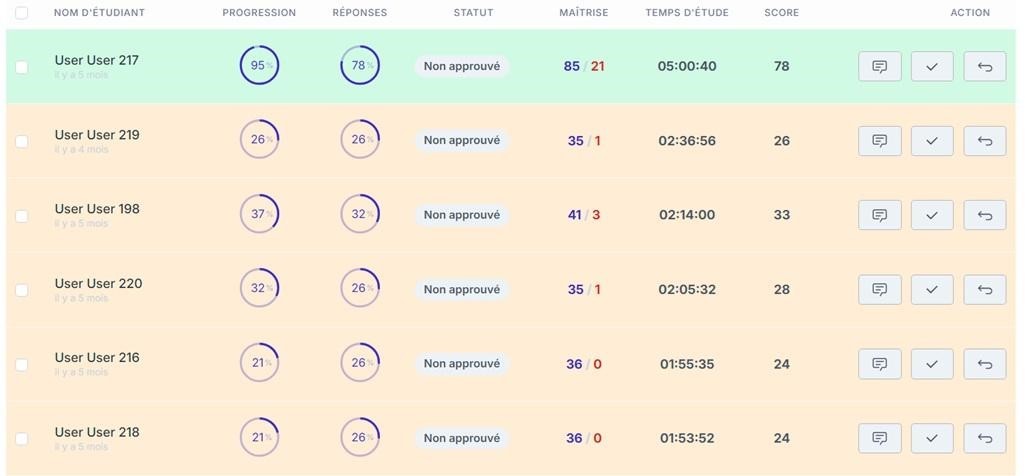Click Non approuvé status of User User 198
Viewport: 1025px width, 476px height.
[462, 215]
